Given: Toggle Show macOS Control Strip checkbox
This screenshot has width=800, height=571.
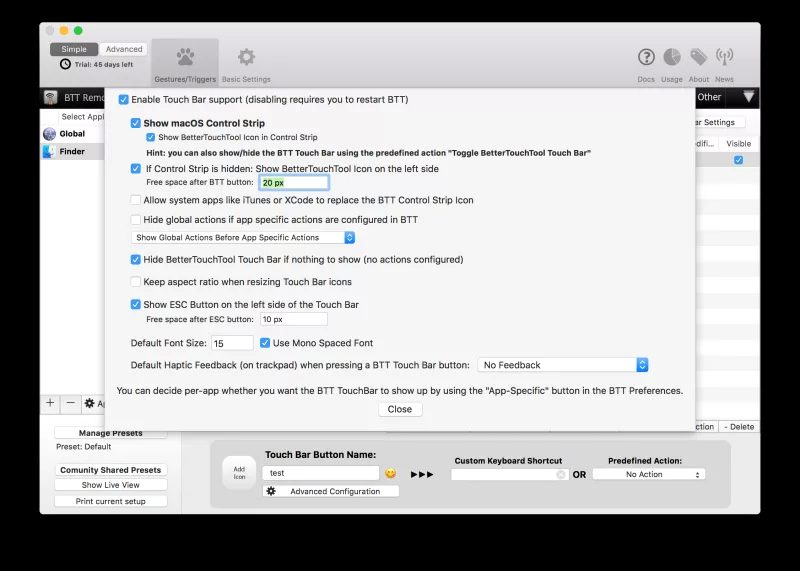Looking at the screenshot, I should tap(135, 123).
